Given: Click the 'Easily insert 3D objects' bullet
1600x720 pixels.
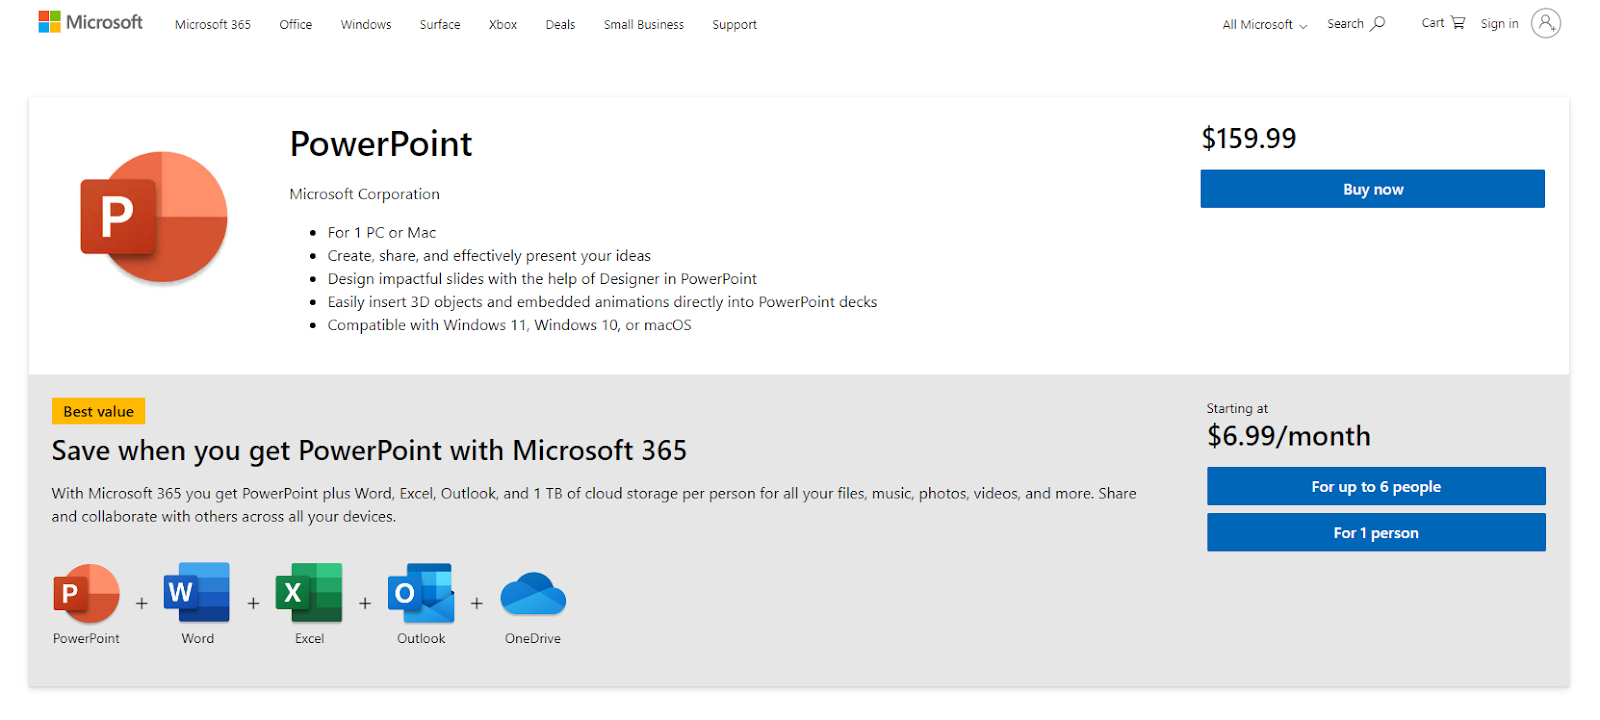Looking at the screenshot, I should point(602,302).
